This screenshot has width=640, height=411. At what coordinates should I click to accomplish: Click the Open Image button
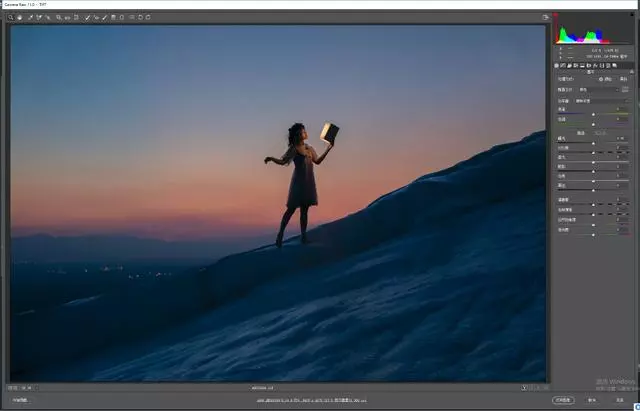pos(563,400)
